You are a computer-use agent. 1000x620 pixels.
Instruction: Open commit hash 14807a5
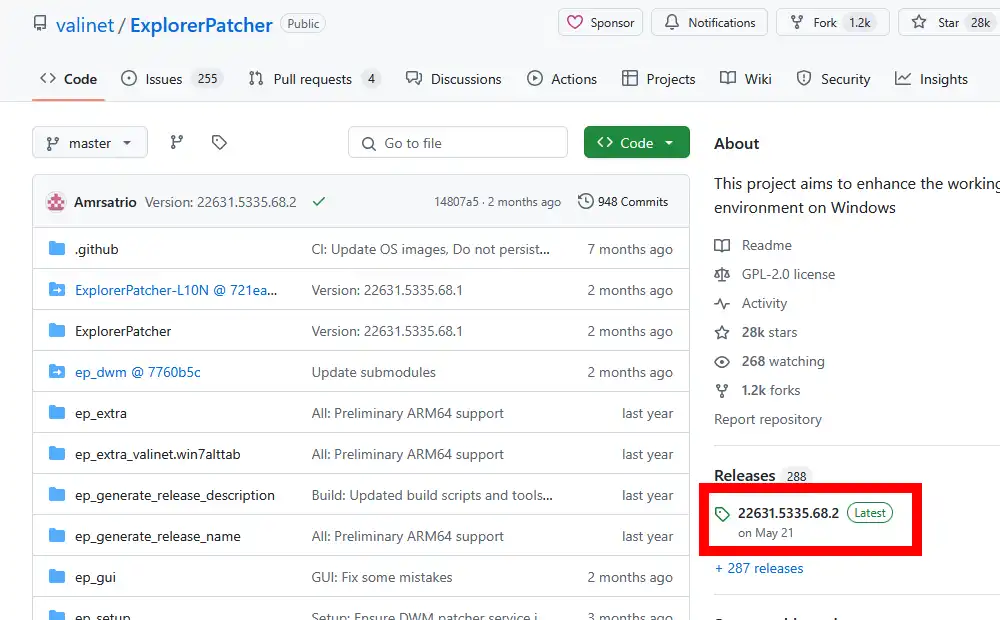tap(456, 202)
